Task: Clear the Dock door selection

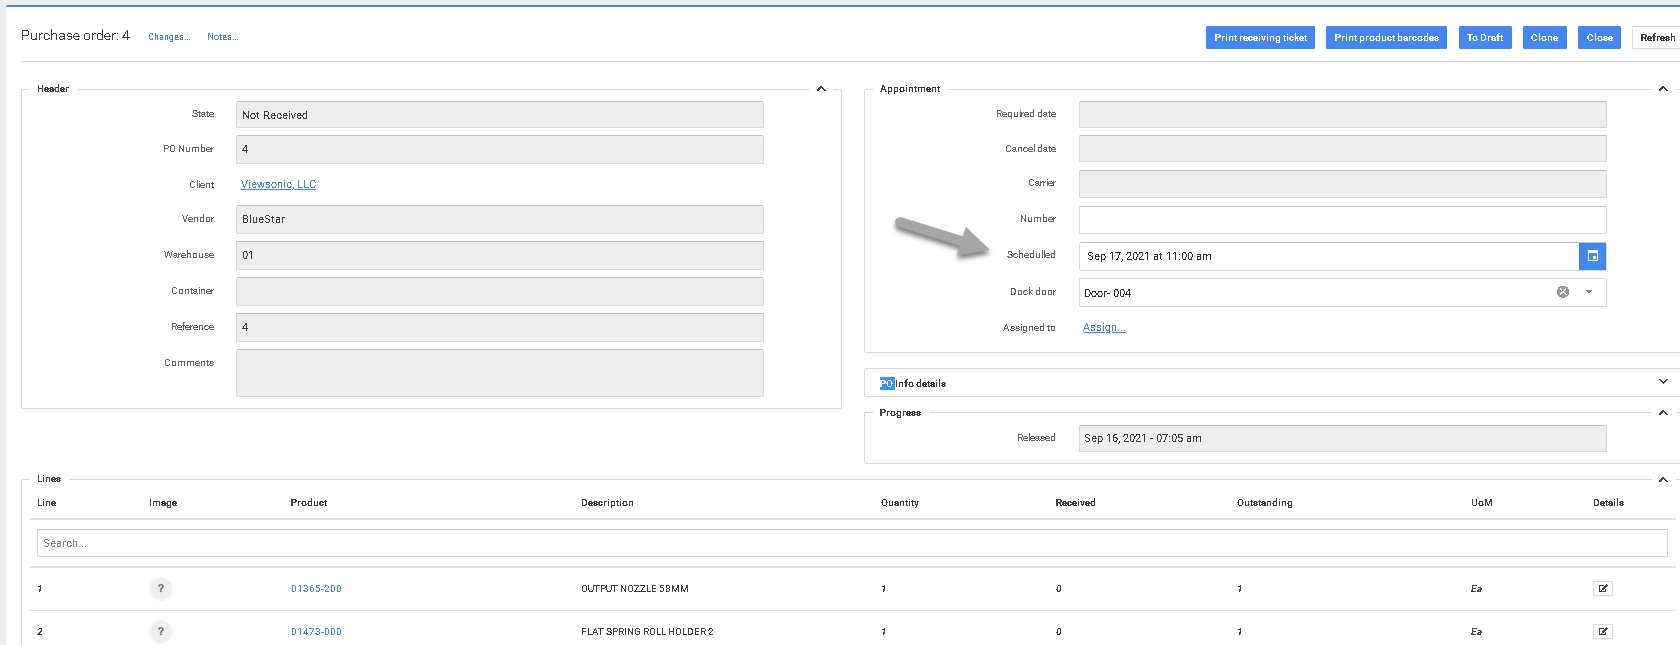Action: point(1562,292)
